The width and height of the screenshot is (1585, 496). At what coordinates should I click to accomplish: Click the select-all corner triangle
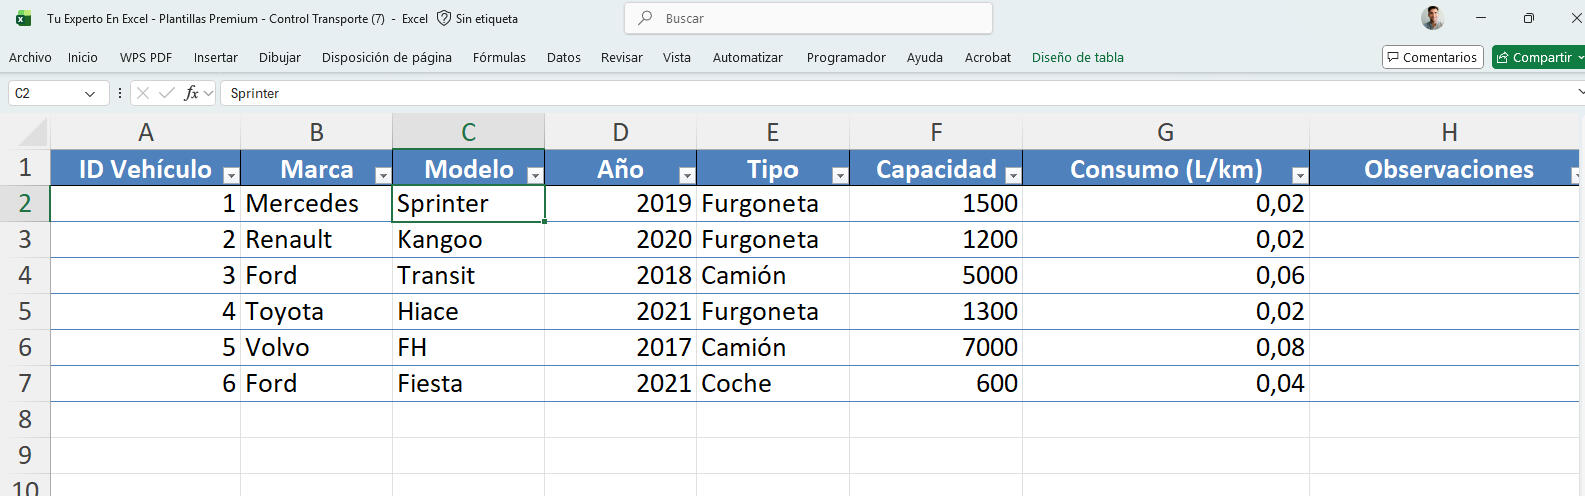point(33,133)
